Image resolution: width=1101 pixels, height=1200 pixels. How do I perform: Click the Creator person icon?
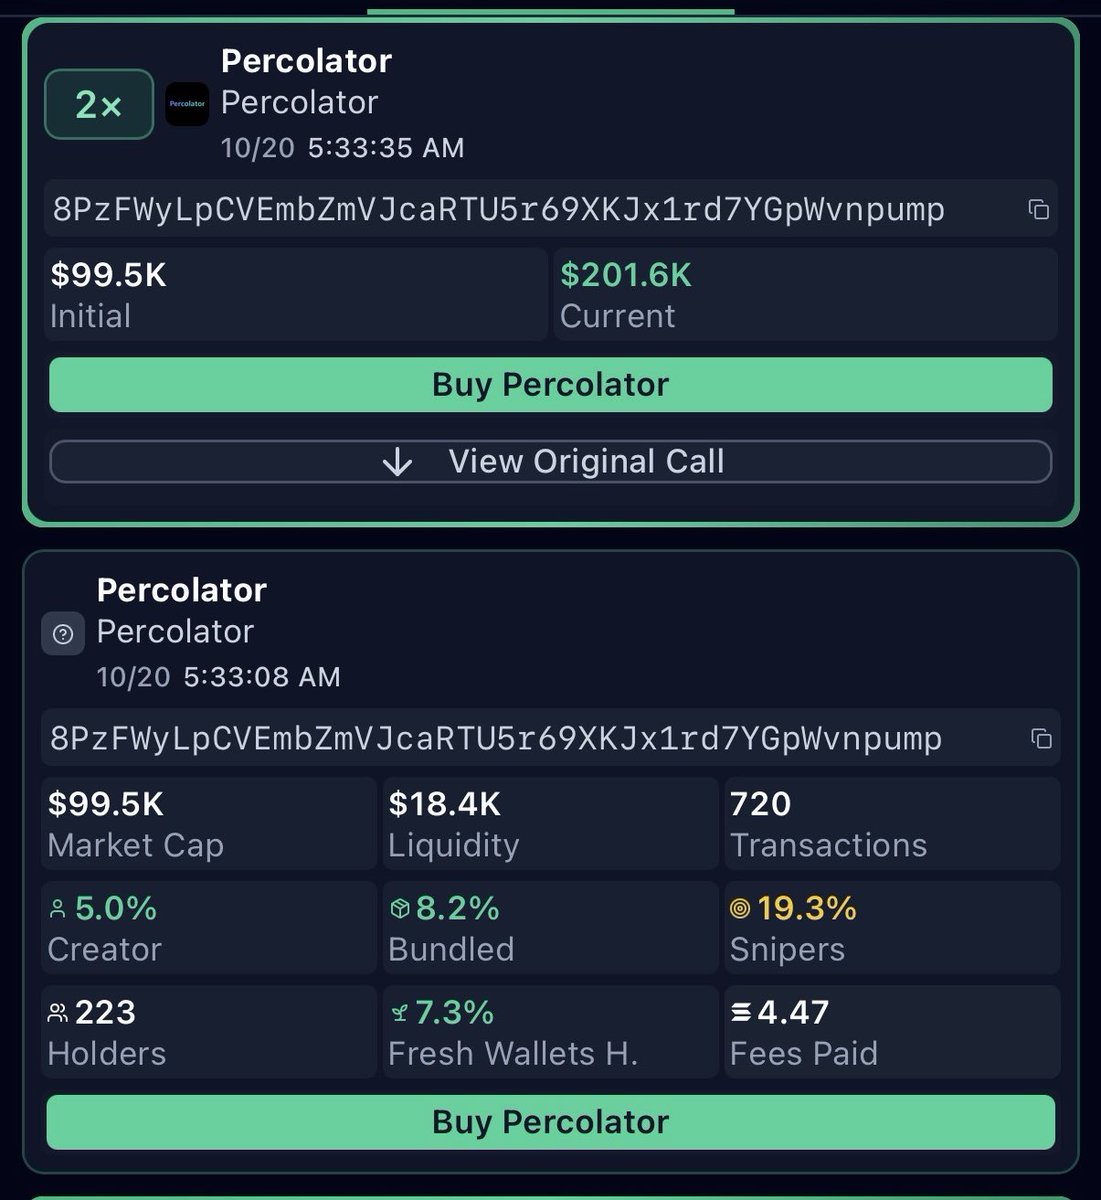pyautogui.click(x=58, y=909)
